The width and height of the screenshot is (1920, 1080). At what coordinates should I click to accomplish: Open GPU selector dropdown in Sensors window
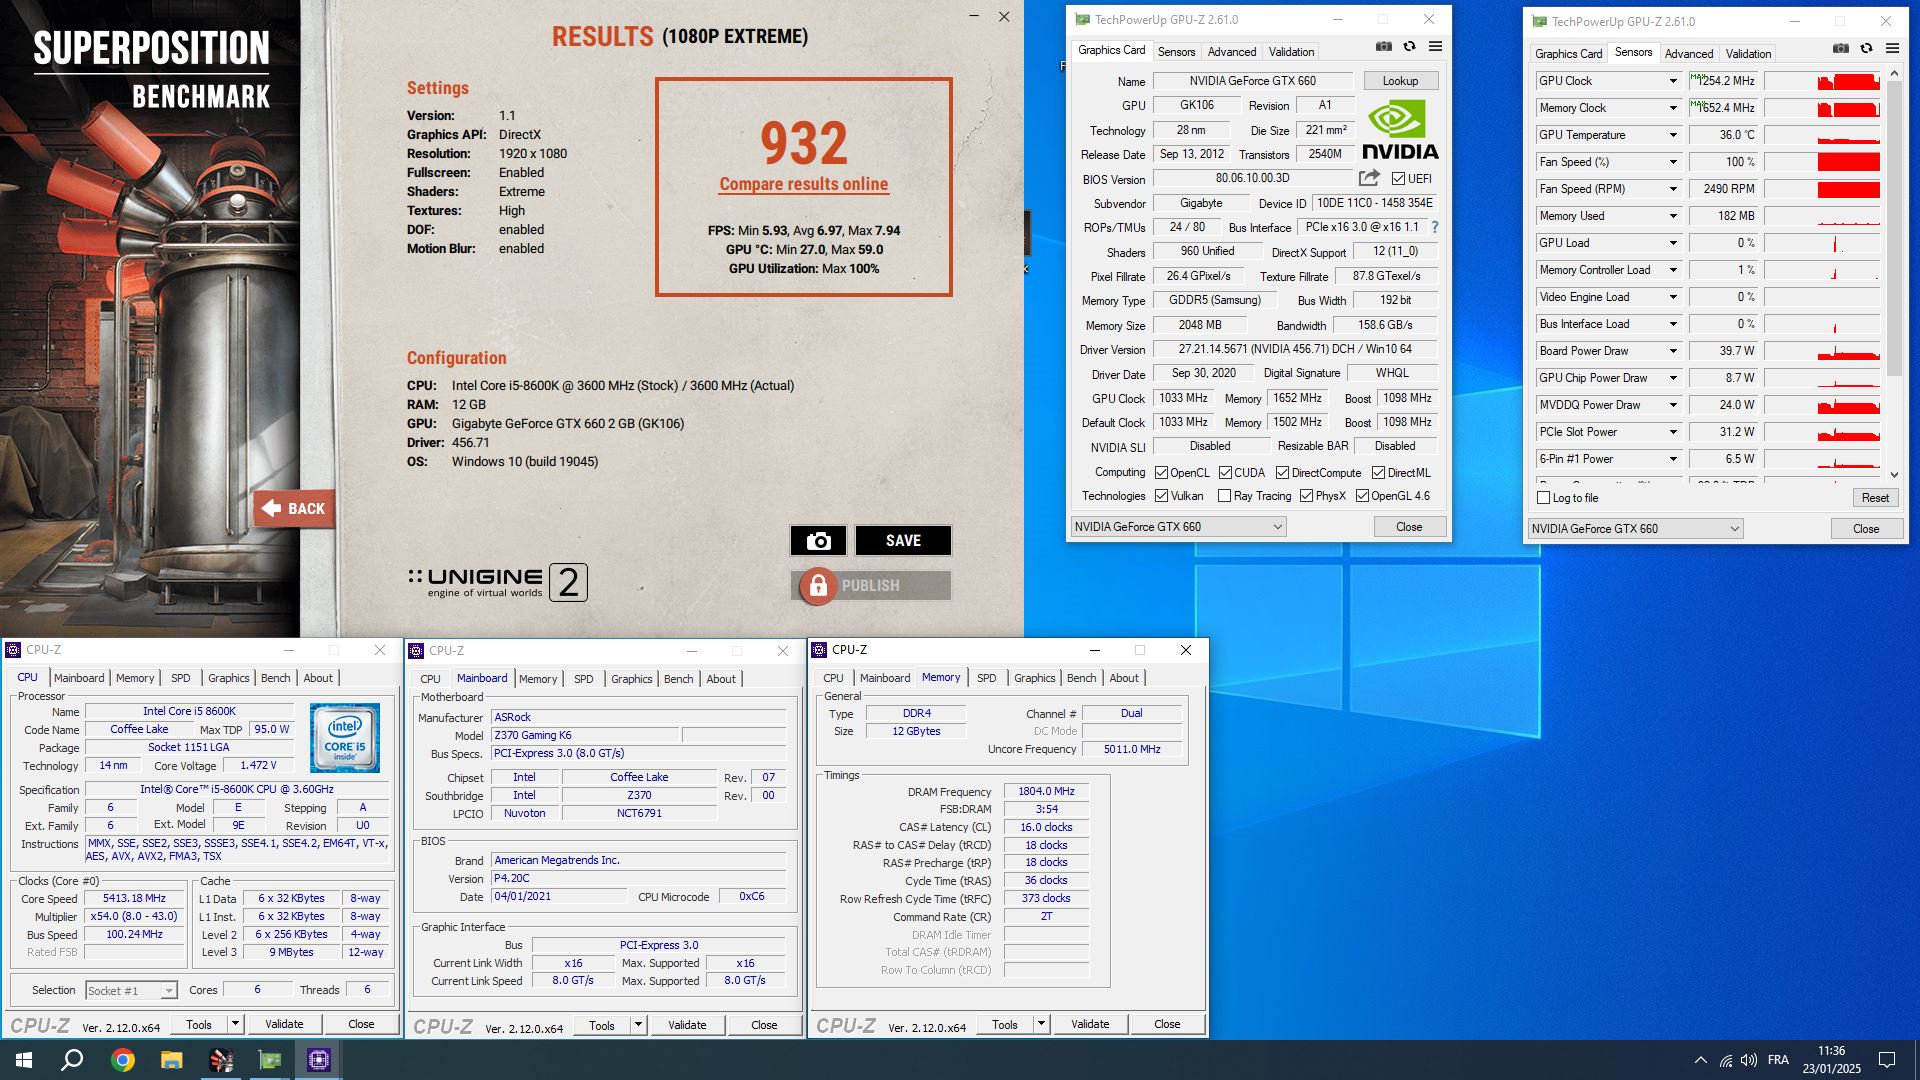(x=1635, y=529)
